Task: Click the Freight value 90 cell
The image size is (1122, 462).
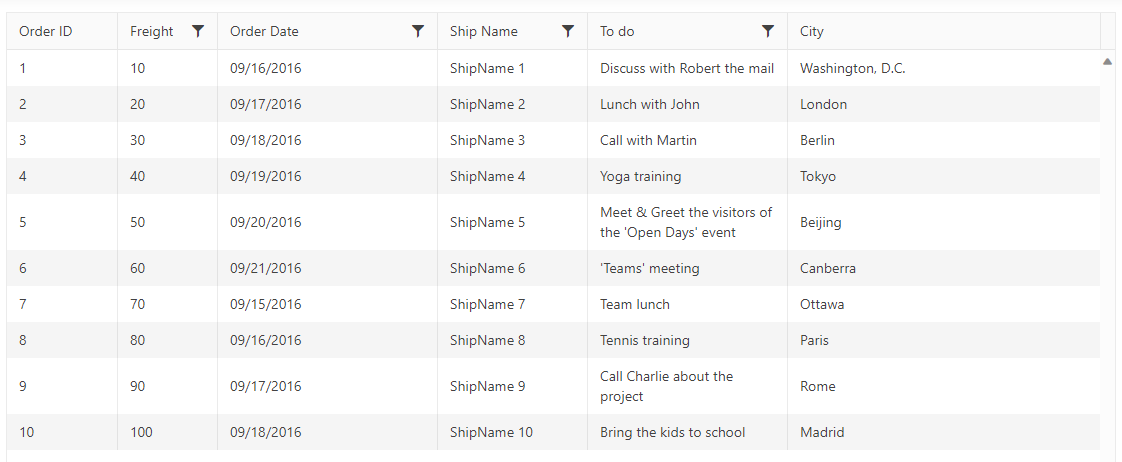Action: pos(167,386)
